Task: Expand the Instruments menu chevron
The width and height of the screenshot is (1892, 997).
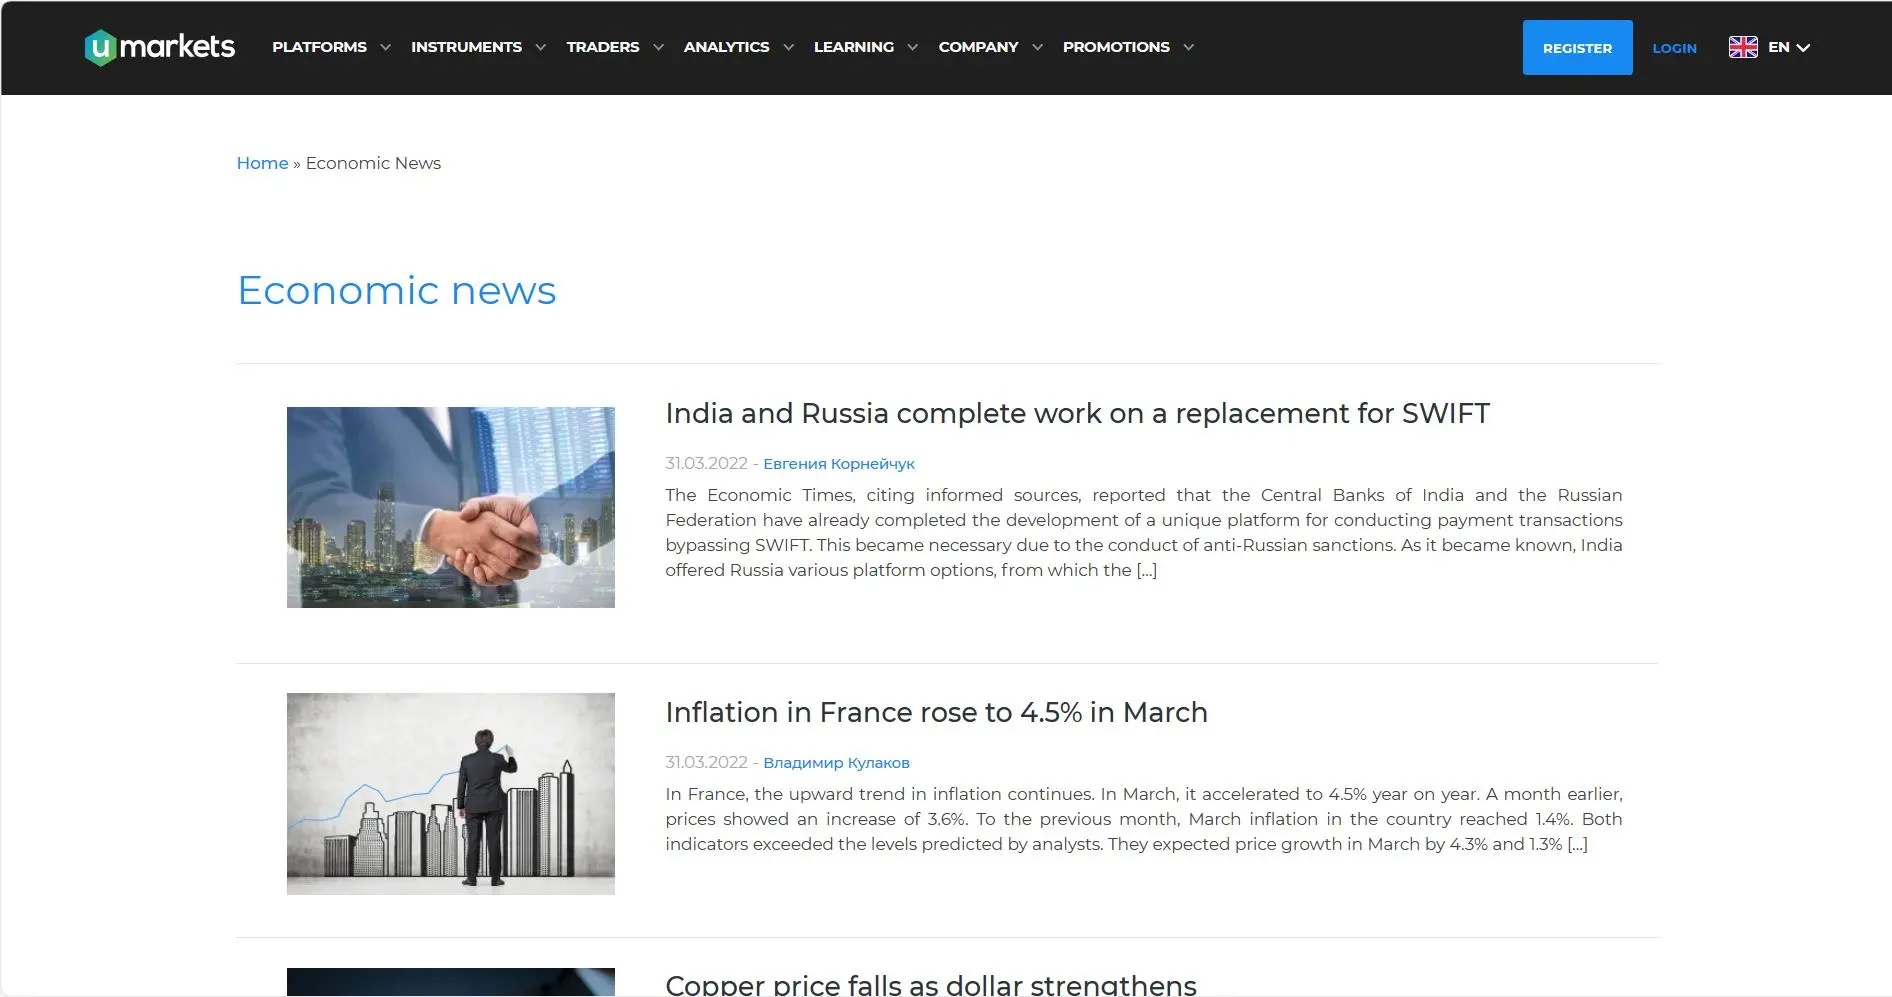Action: coord(541,47)
